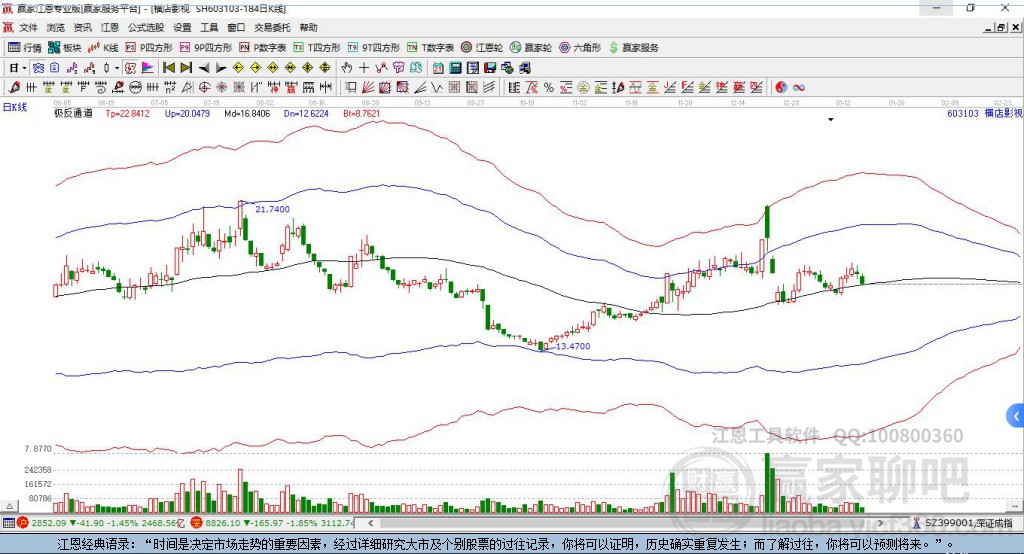Select the percent % line tool
This screenshot has width=1024, height=554.
(549, 88)
